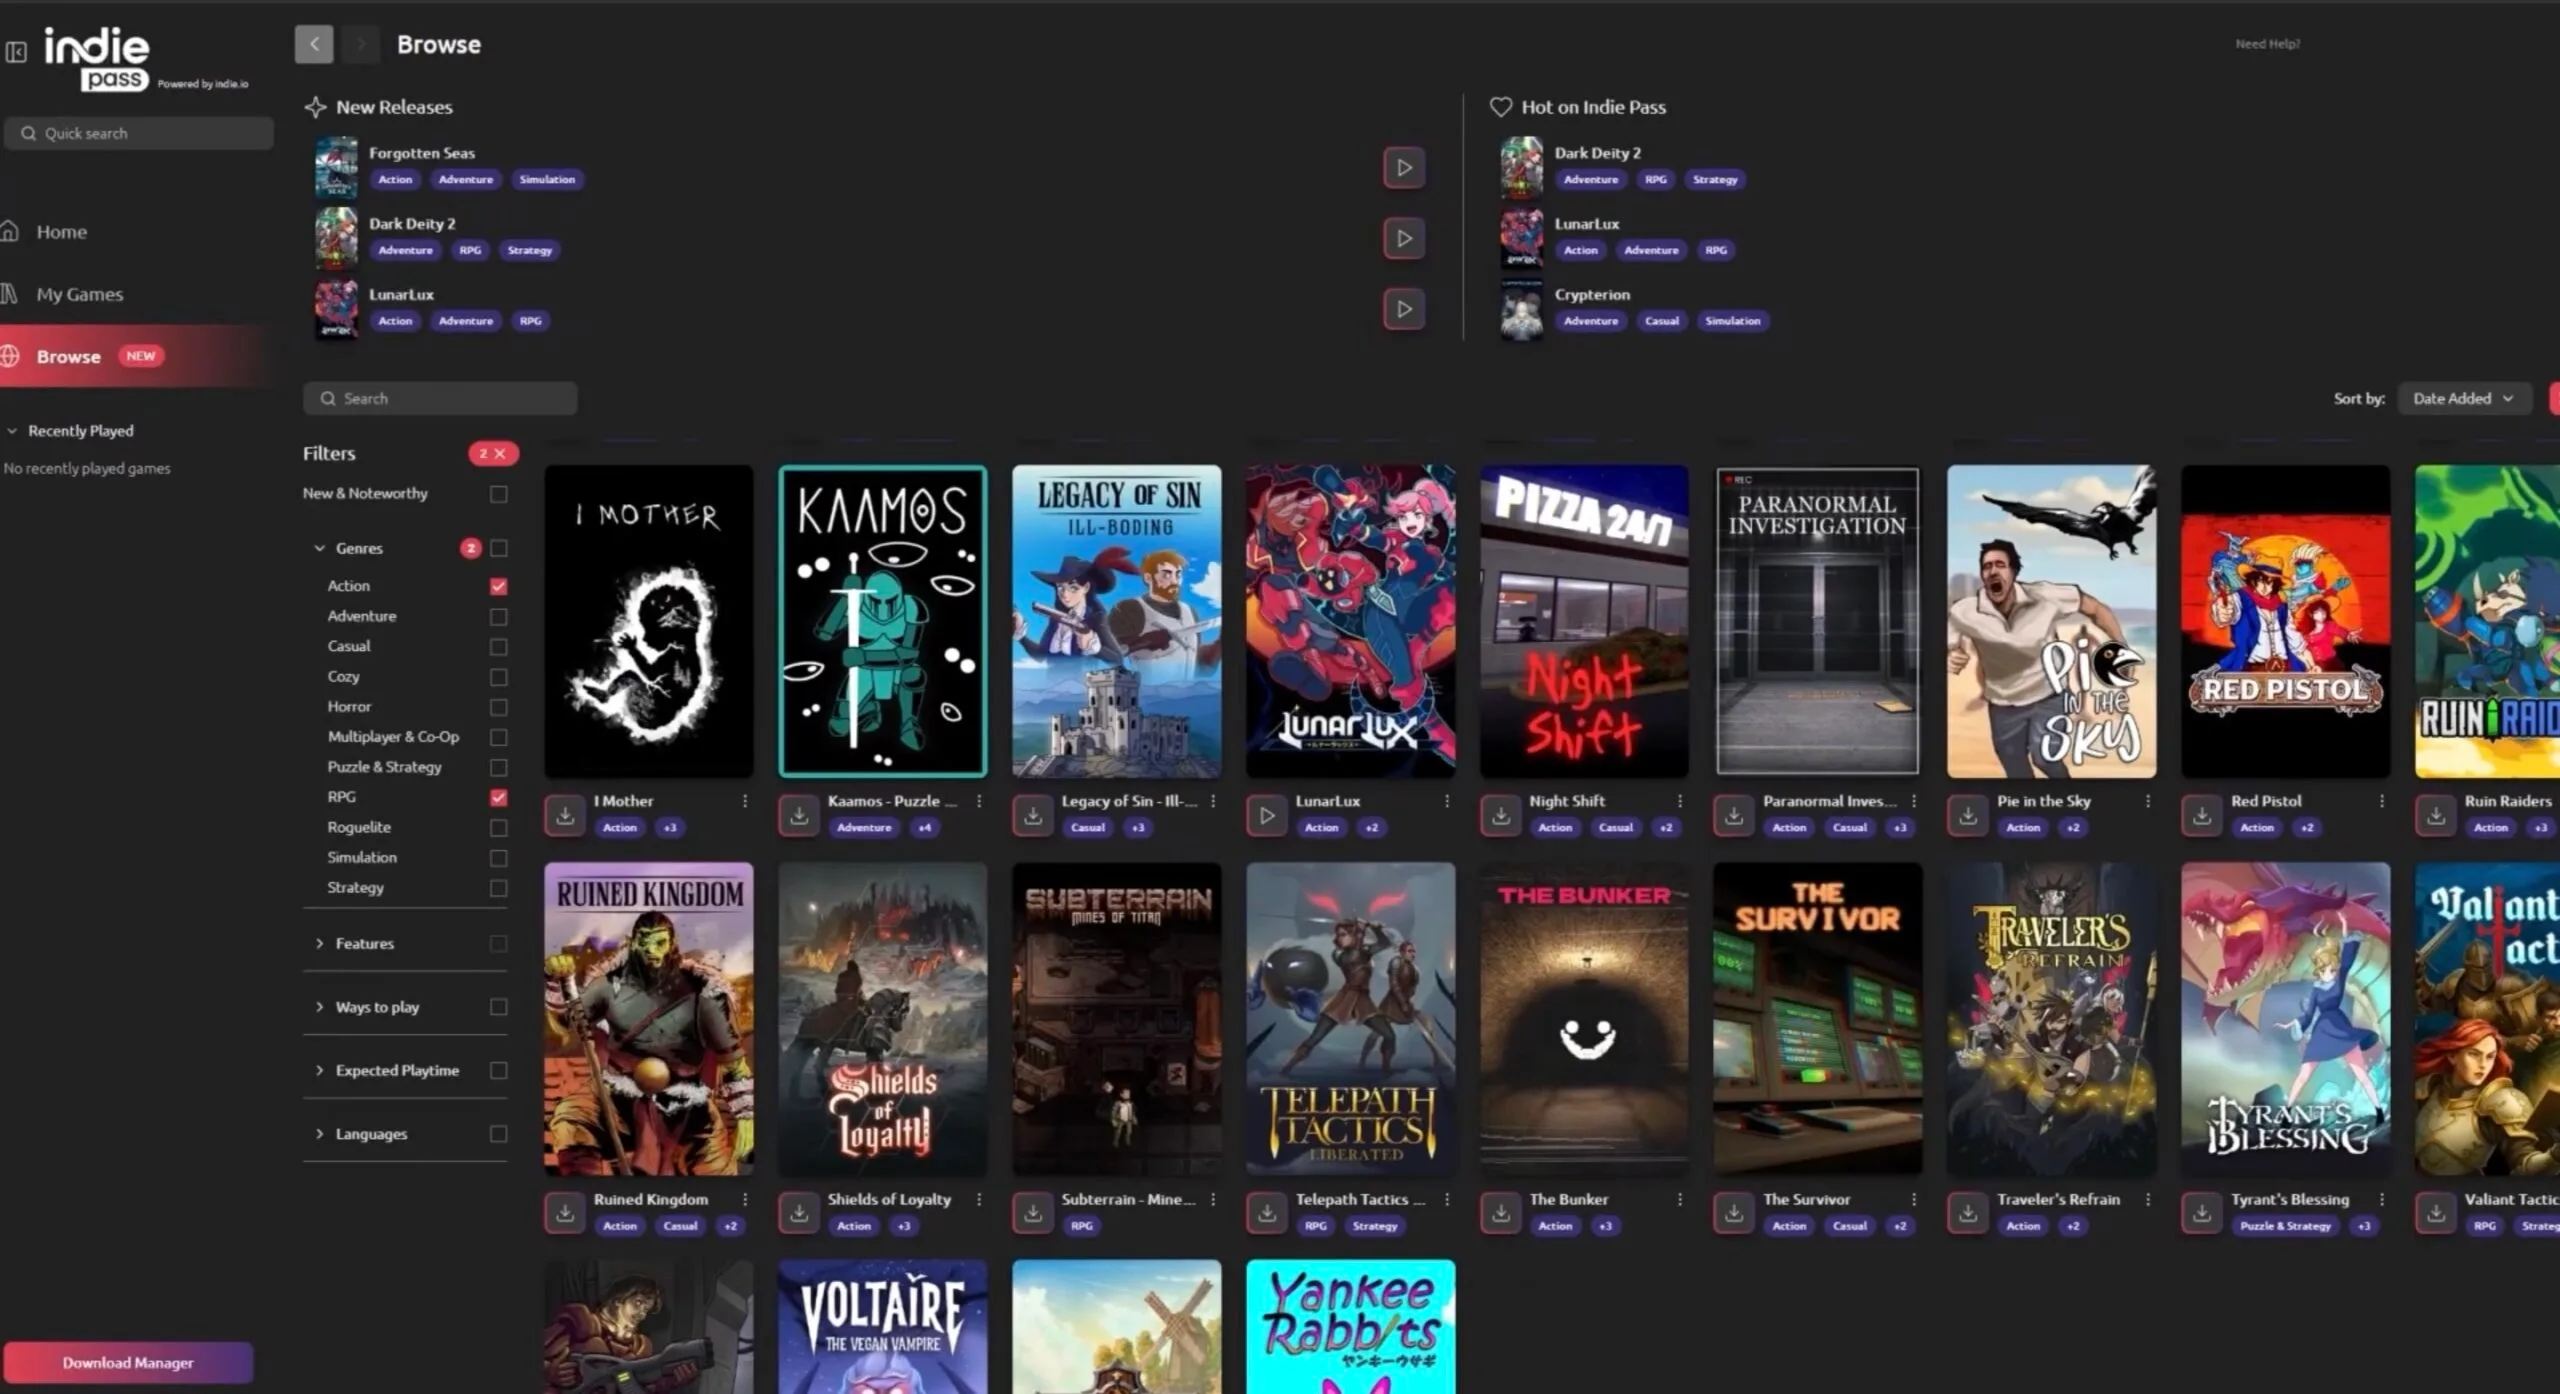Open the Download Manager button

tap(128, 1362)
